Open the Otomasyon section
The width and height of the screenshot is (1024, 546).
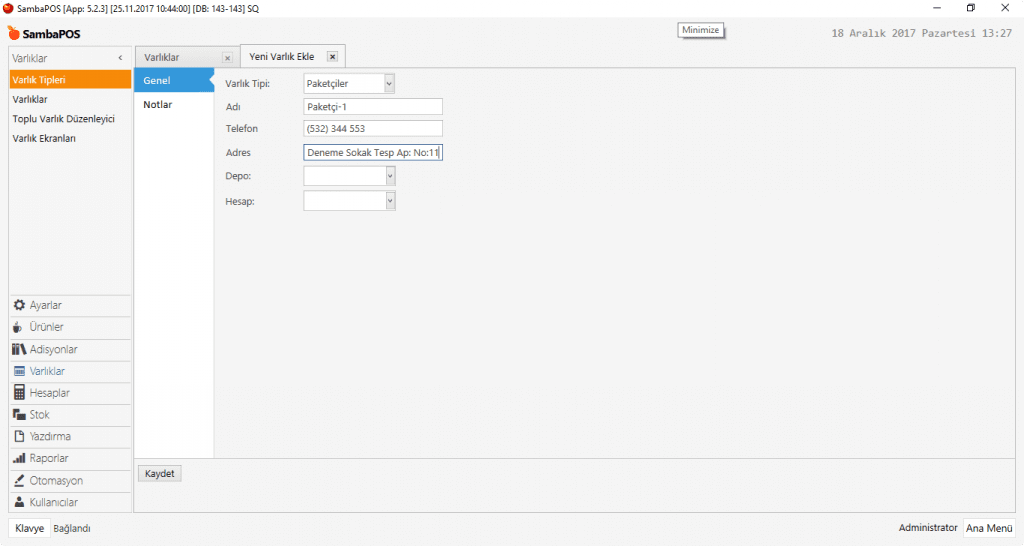[56, 481]
